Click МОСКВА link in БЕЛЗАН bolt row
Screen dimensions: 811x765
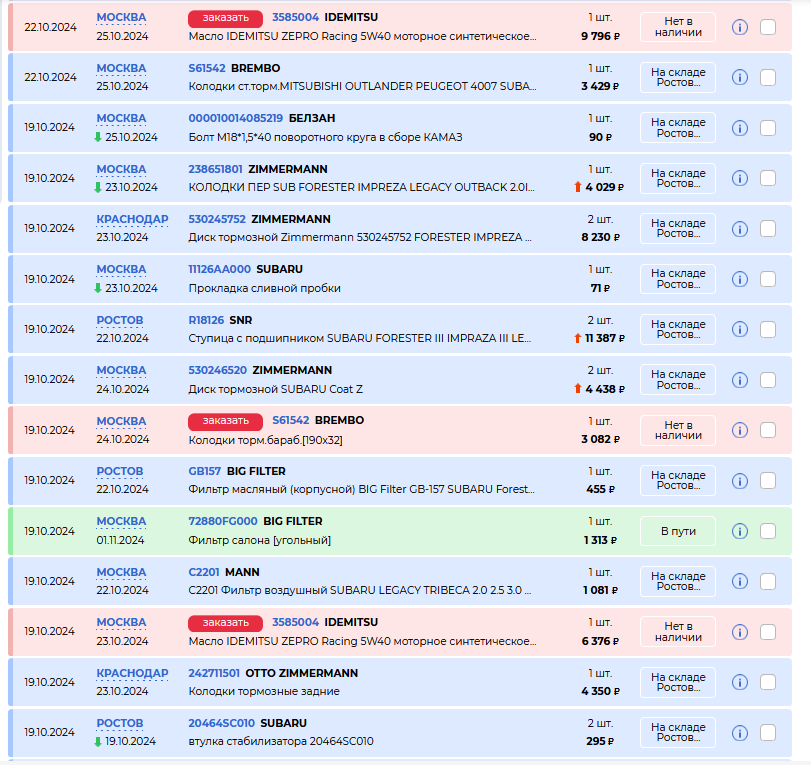pos(121,118)
